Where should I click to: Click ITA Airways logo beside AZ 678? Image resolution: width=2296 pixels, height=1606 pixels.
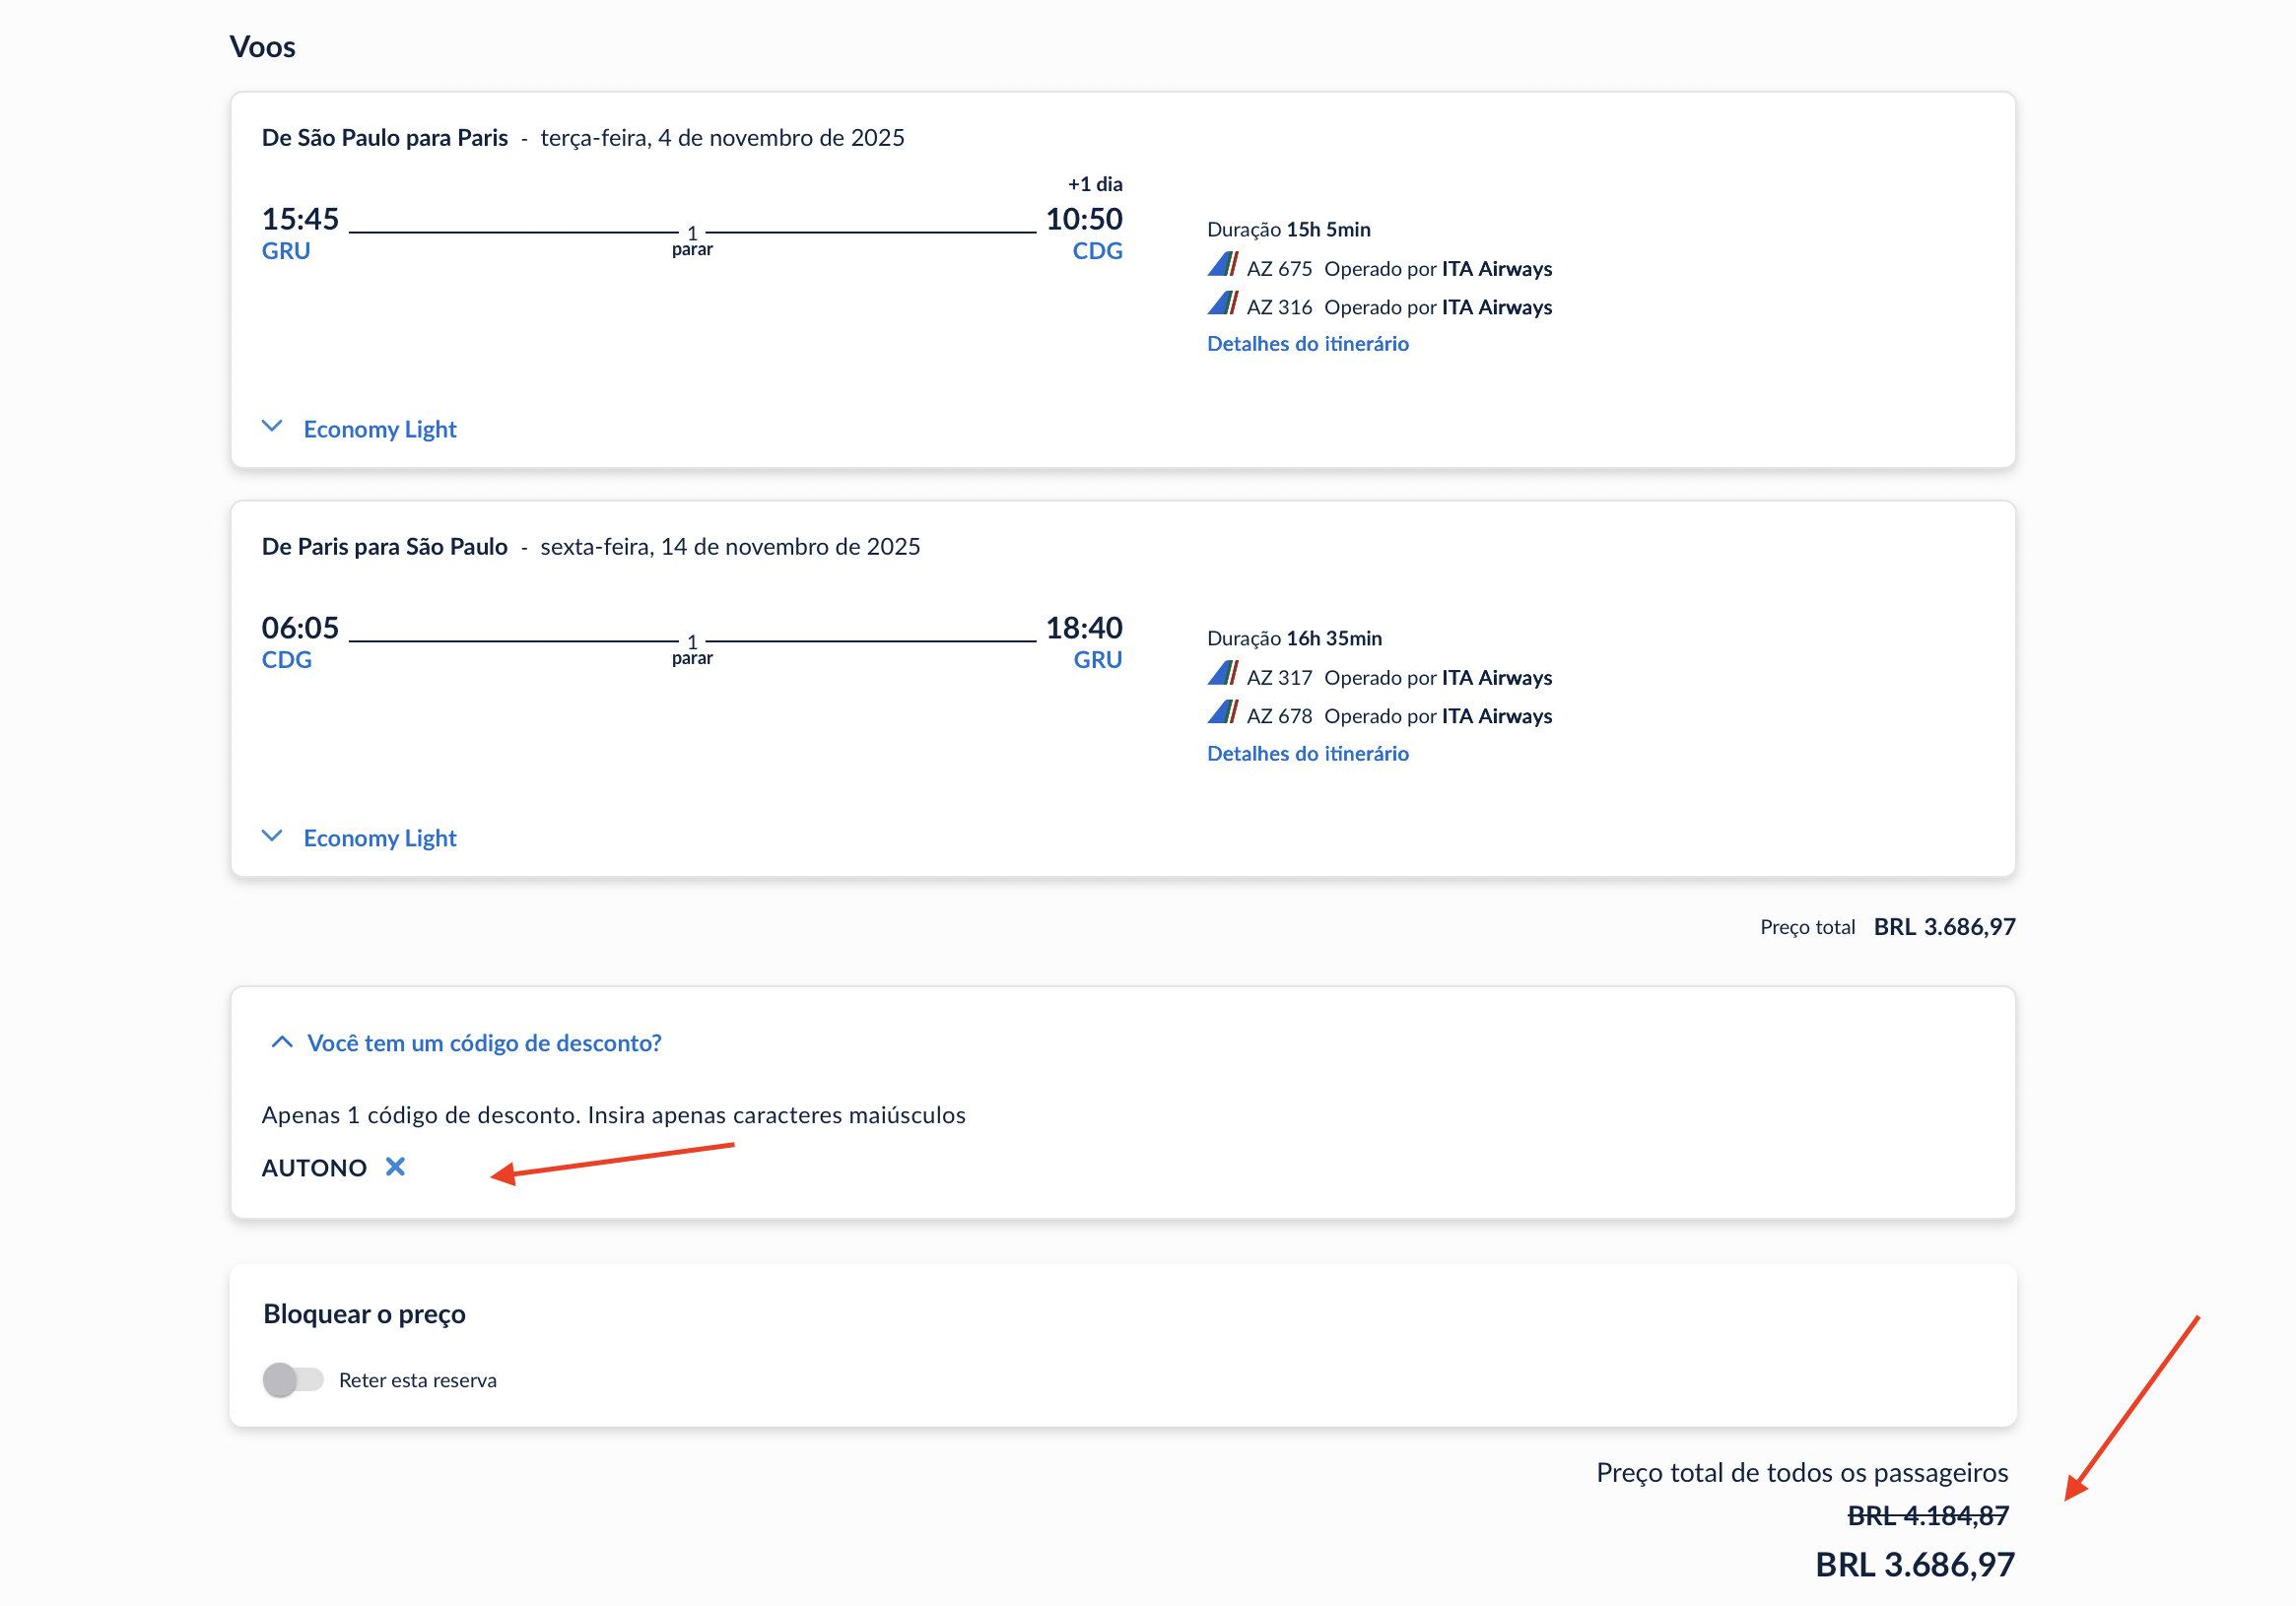pos(1222,713)
